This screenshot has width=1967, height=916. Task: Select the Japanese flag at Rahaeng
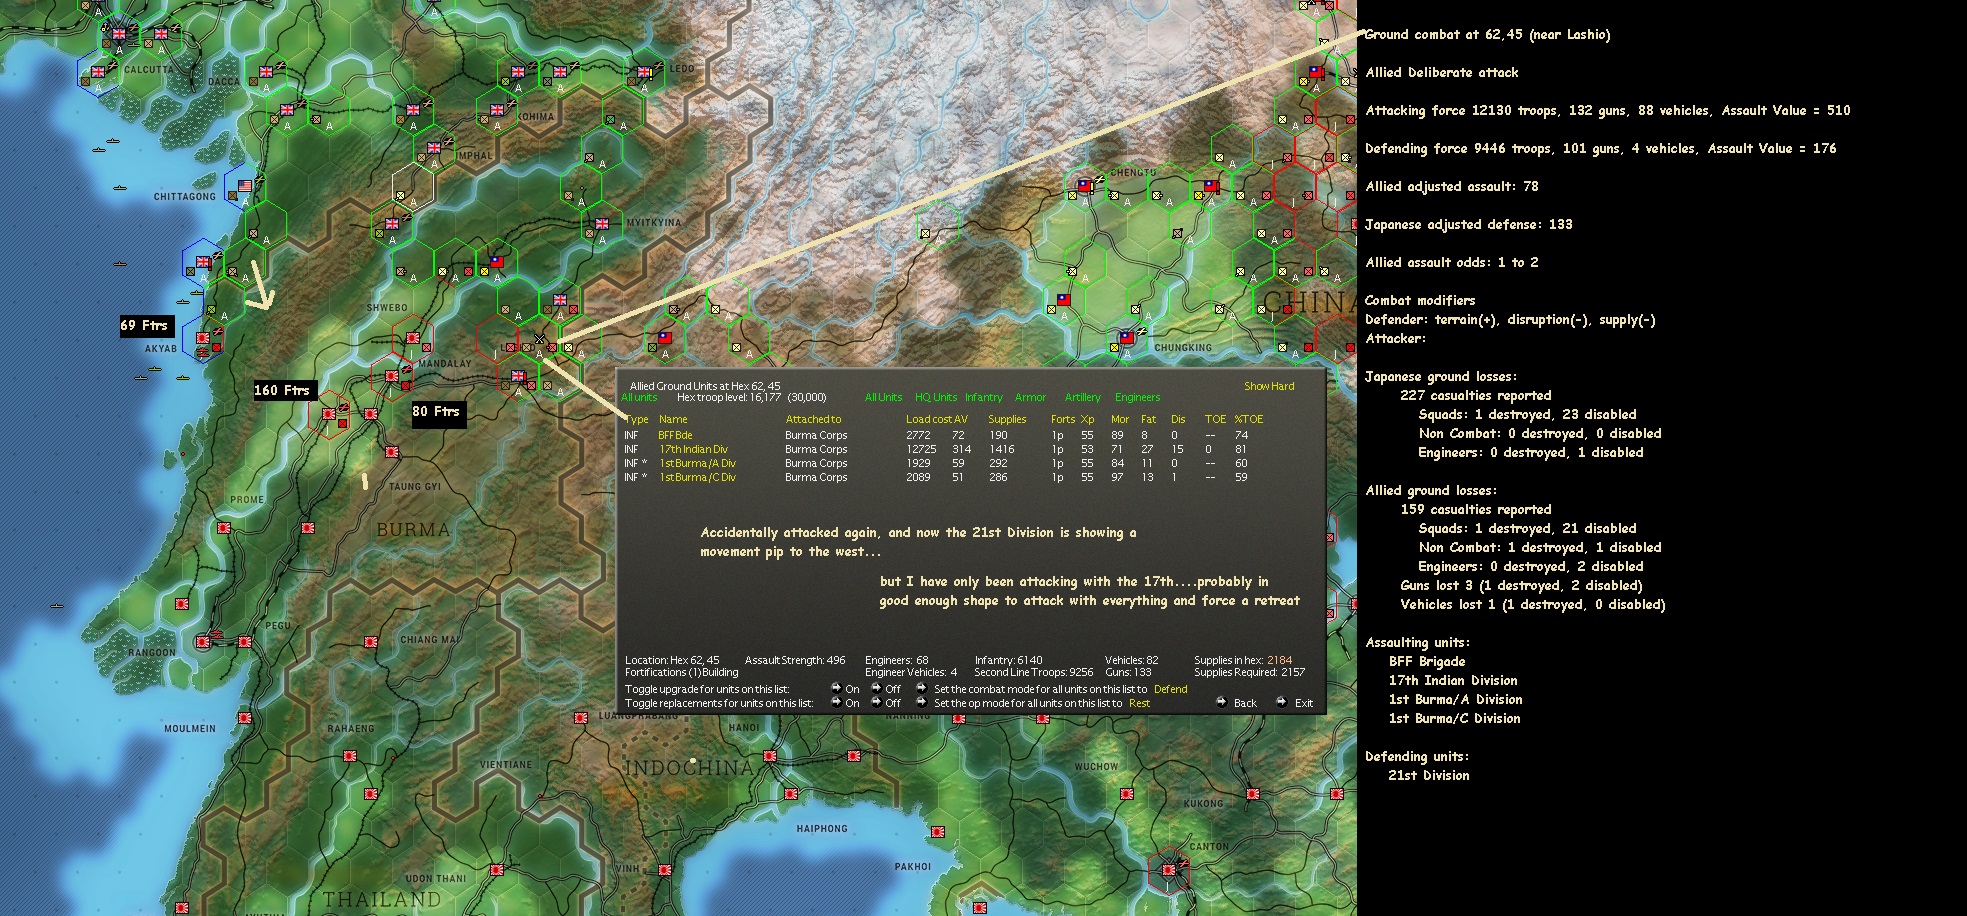(351, 756)
